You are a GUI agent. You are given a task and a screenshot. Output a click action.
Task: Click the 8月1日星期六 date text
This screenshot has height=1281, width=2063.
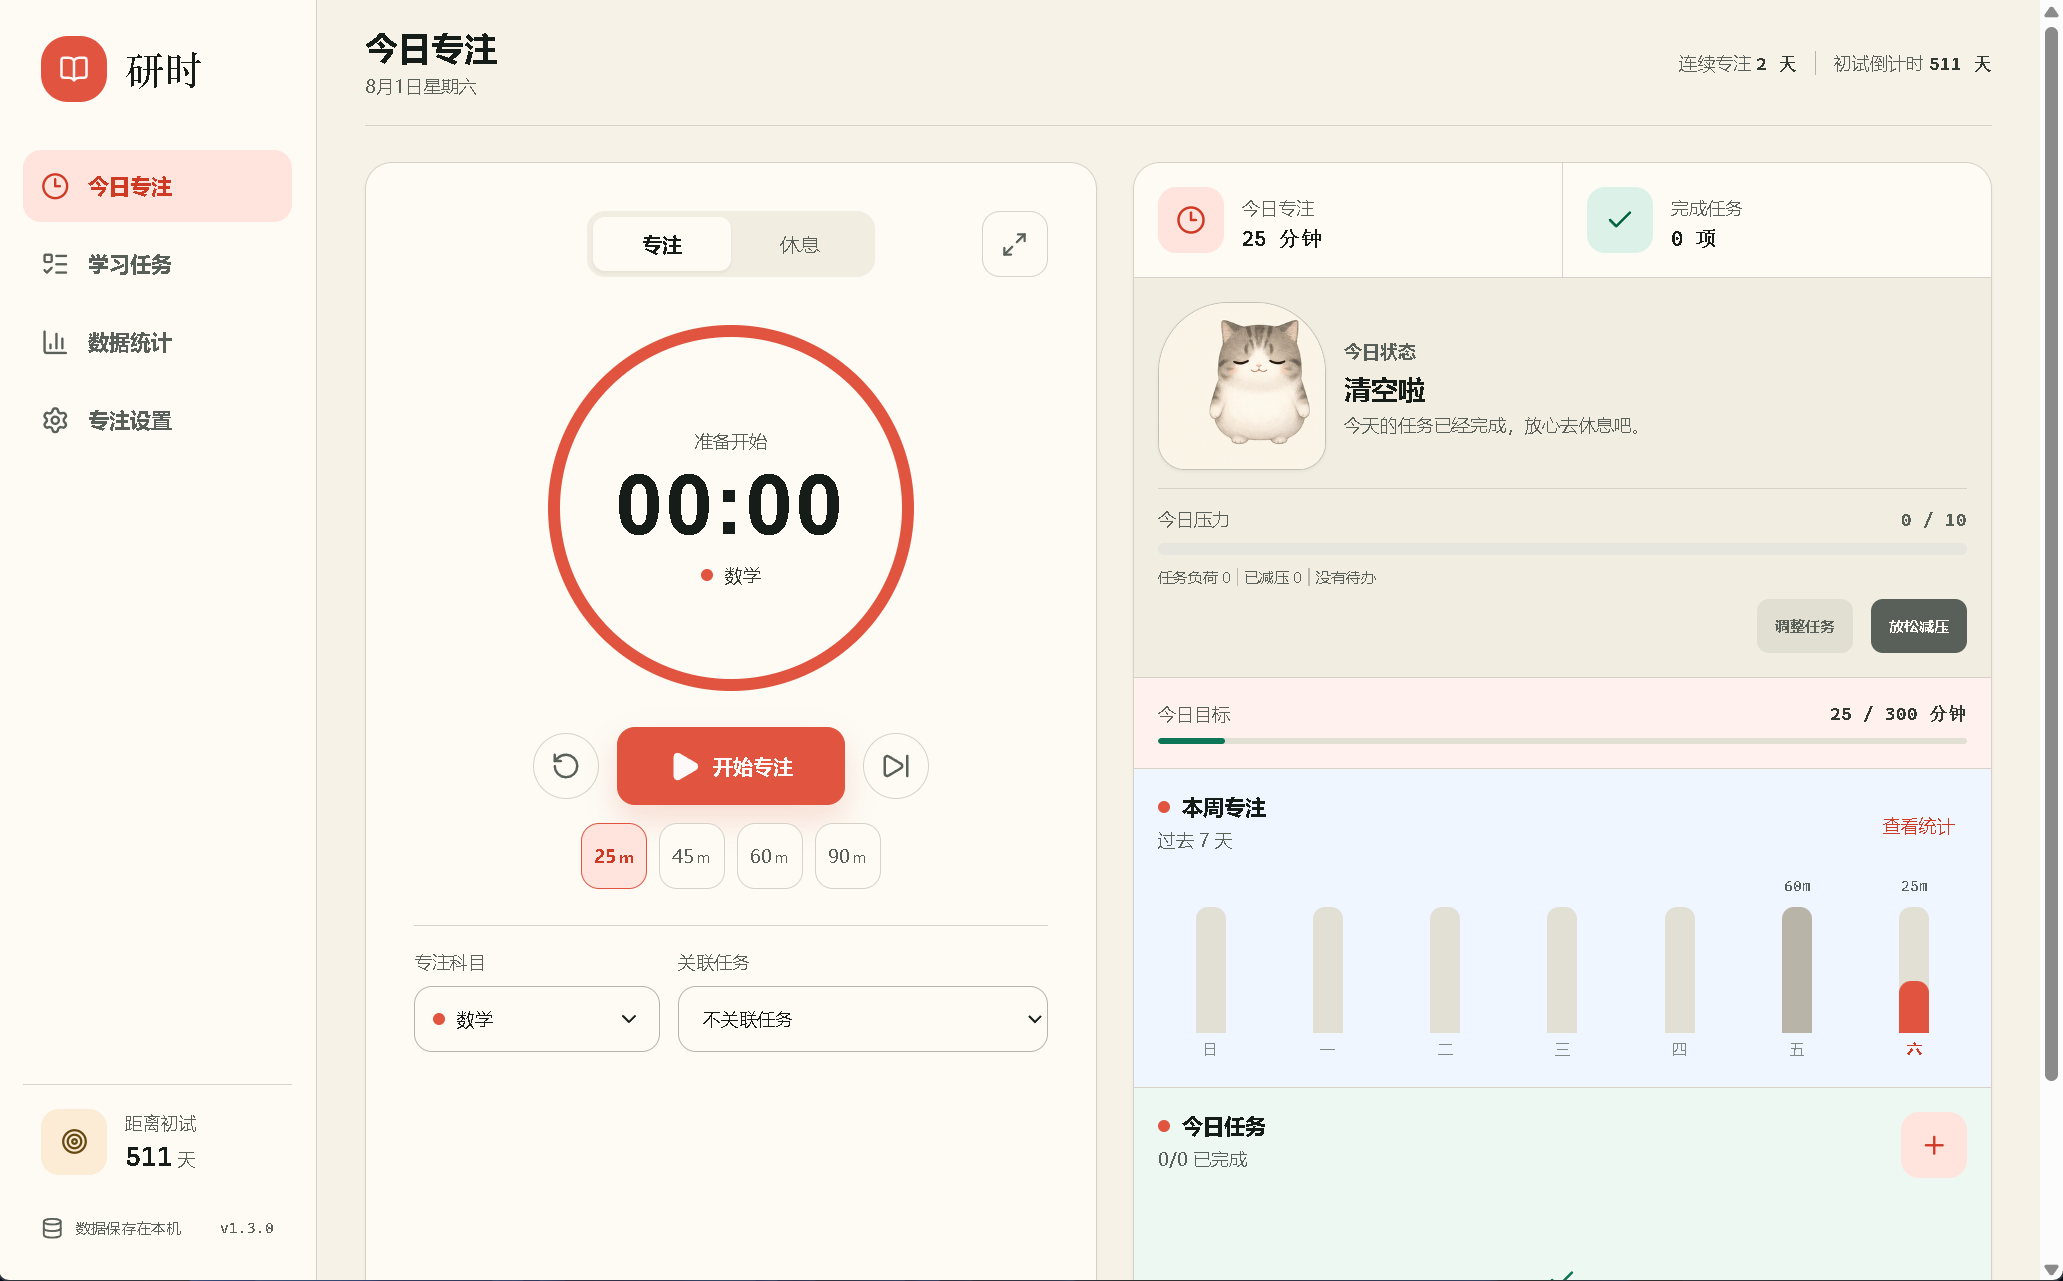(x=421, y=87)
